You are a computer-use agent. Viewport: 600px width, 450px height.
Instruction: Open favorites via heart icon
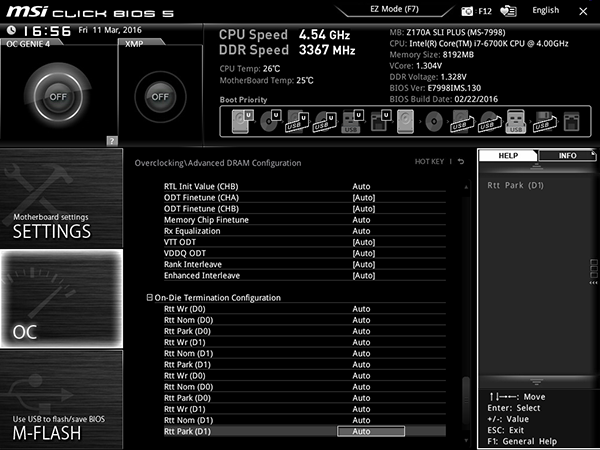click(x=508, y=11)
